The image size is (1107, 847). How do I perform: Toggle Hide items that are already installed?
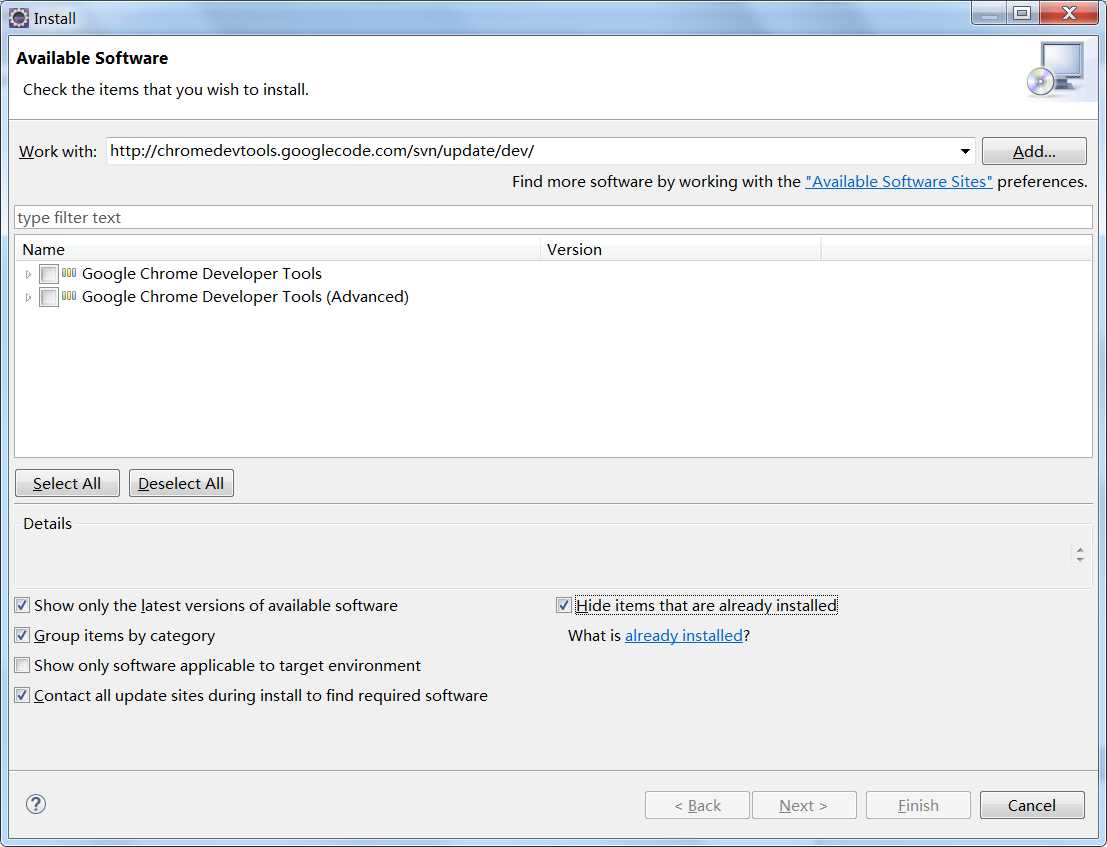[563, 605]
